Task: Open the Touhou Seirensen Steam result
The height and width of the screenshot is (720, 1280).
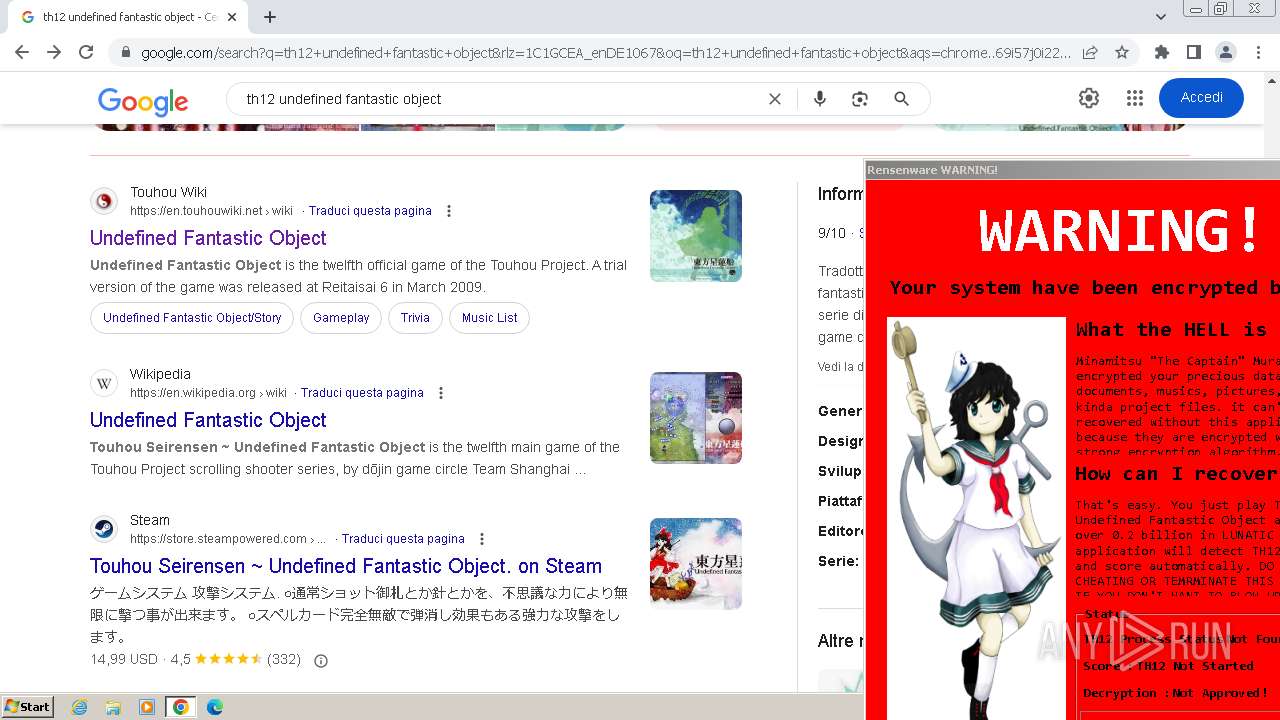Action: coord(346,566)
